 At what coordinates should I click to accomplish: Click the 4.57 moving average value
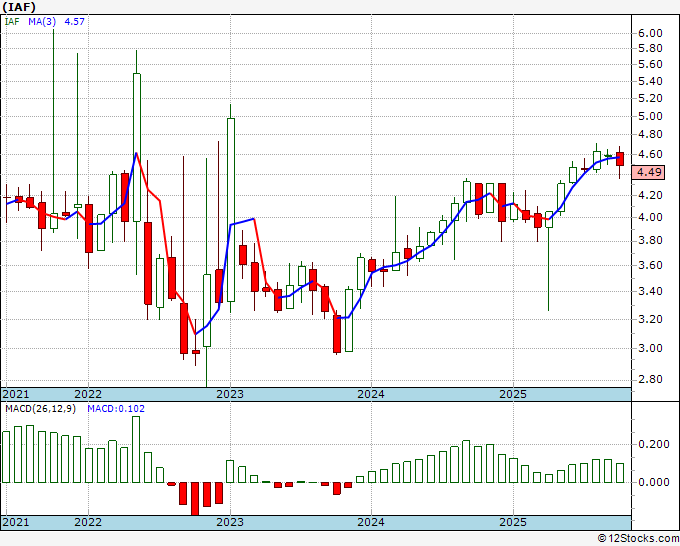[75, 21]
